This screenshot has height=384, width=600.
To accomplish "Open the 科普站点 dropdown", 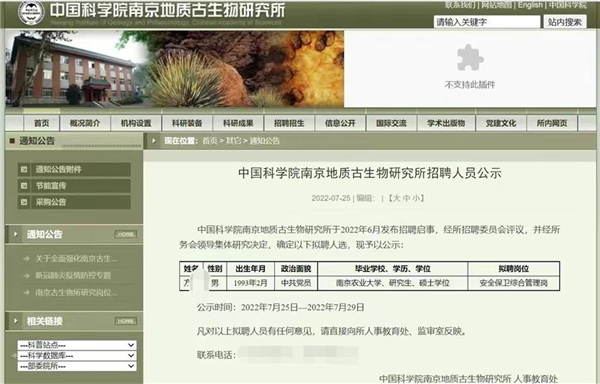I will (x=77, y=345).
